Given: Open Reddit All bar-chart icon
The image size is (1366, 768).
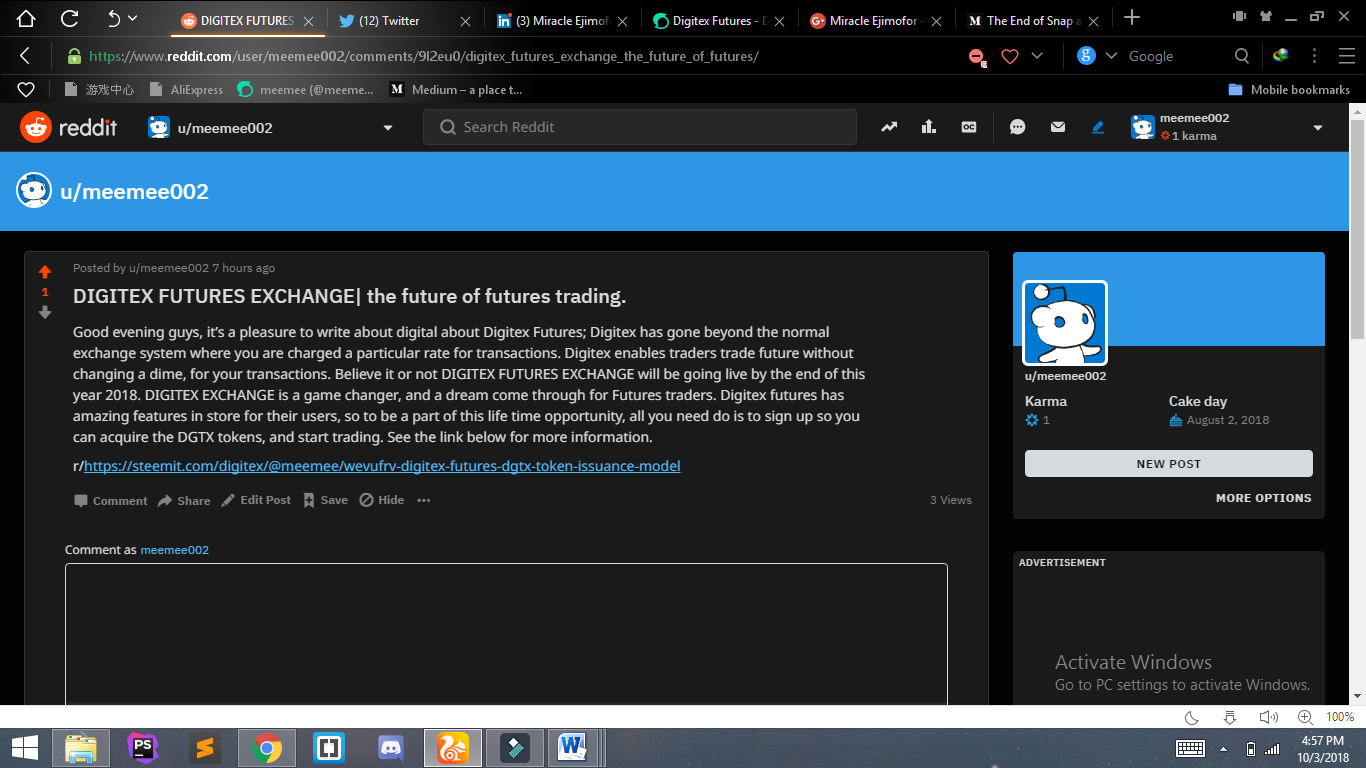Looking at the screenshot, I should click(929, 127).
